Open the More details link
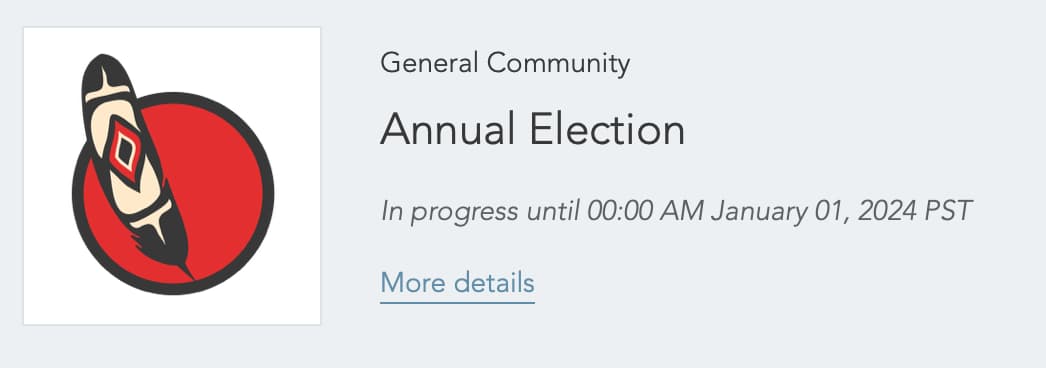Viewport: 1046px width, 368px height. [458, 283]
